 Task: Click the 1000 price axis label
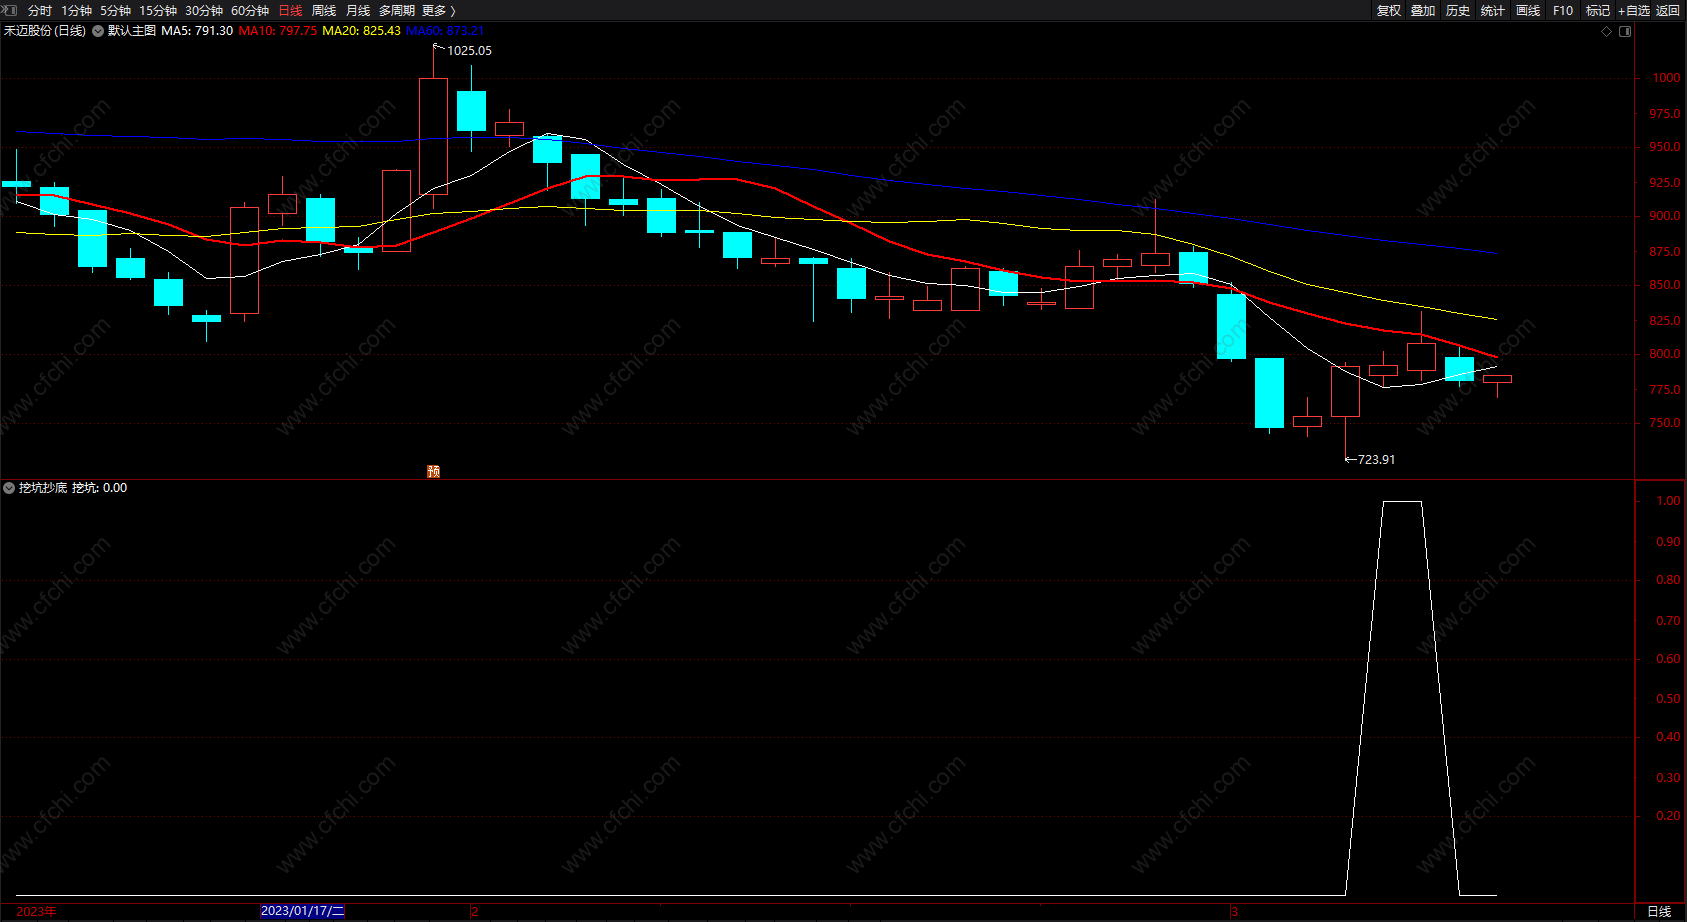[x=1666, y=78]
